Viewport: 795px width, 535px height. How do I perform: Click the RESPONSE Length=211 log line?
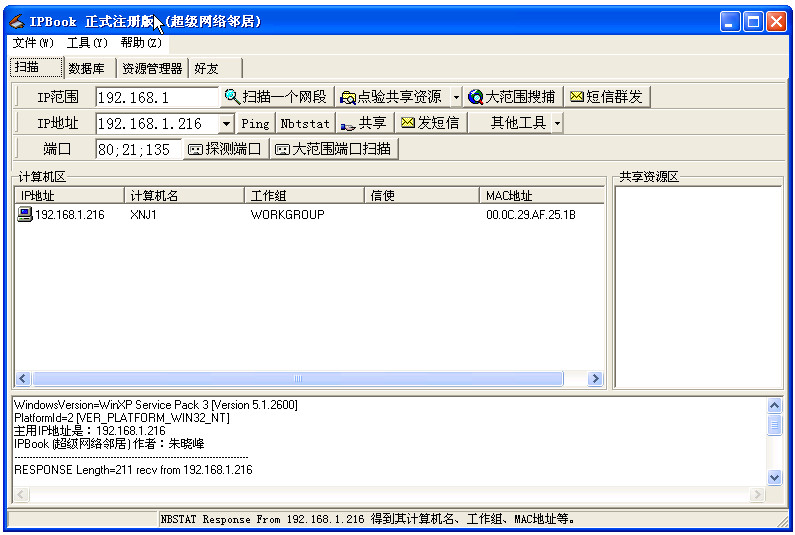(x=133, y=470)
